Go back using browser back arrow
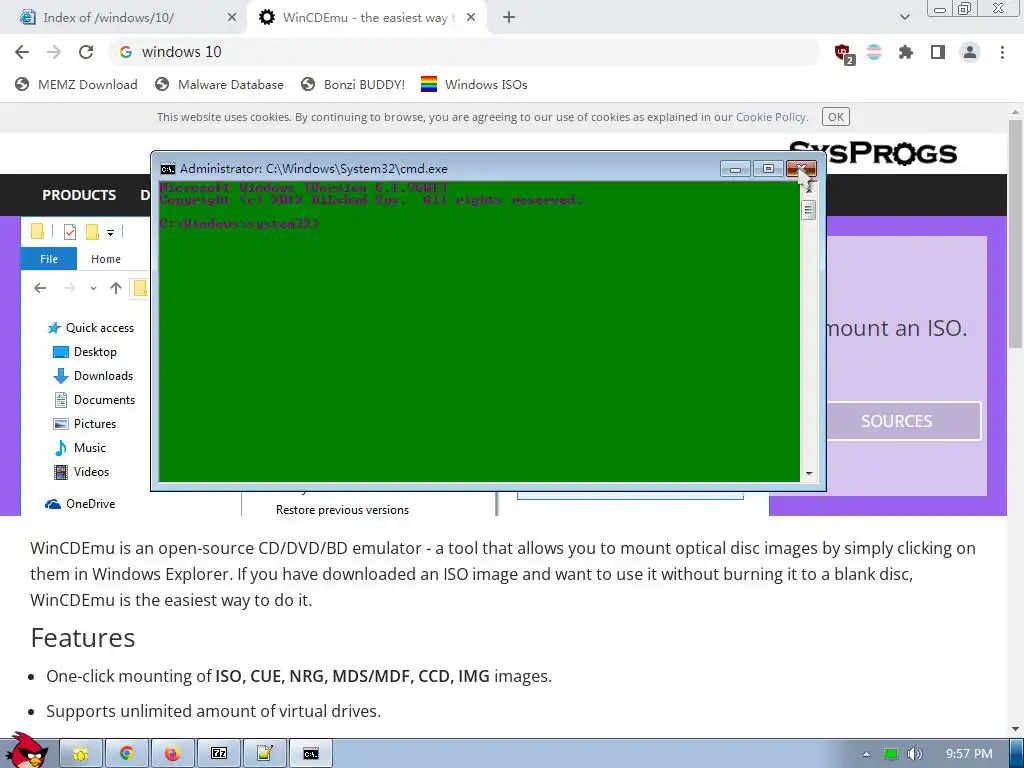Viewport: 1024px width, 768px height. click(x=22, y=52)
